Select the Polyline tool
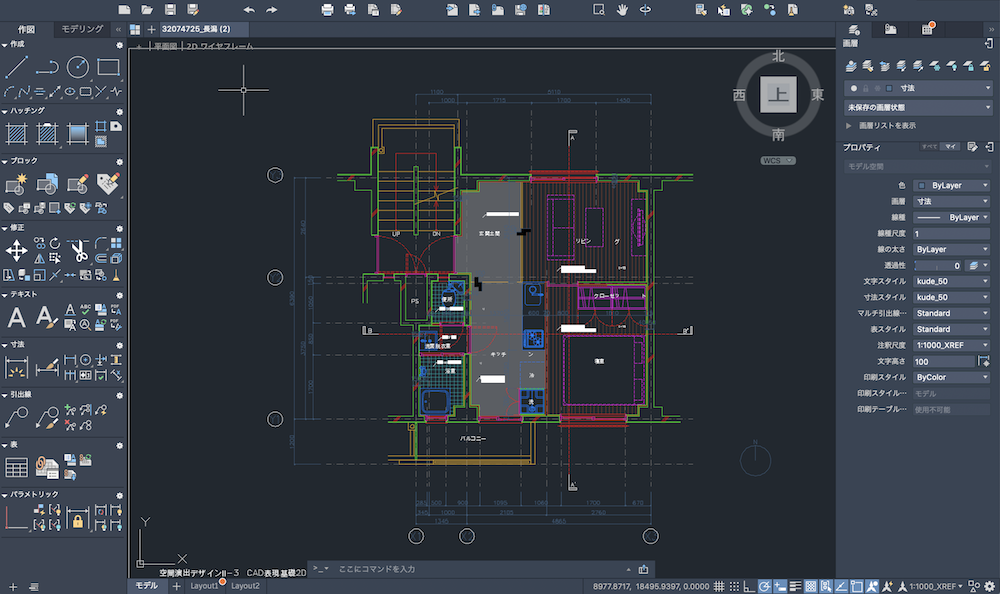The width and height of the screenshot is (1000, 594). (x=47, y=67)
